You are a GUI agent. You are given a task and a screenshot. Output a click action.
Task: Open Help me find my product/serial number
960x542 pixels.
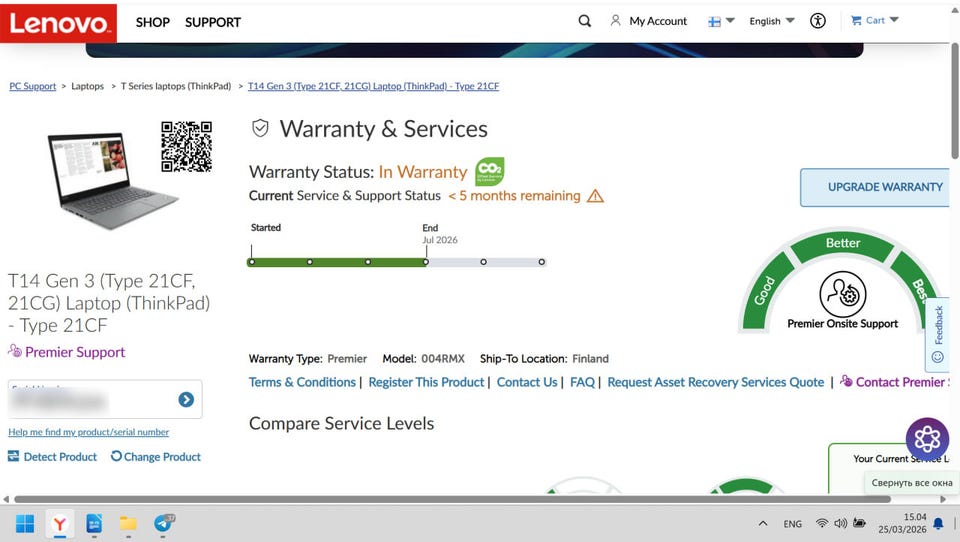pos(88,432)
